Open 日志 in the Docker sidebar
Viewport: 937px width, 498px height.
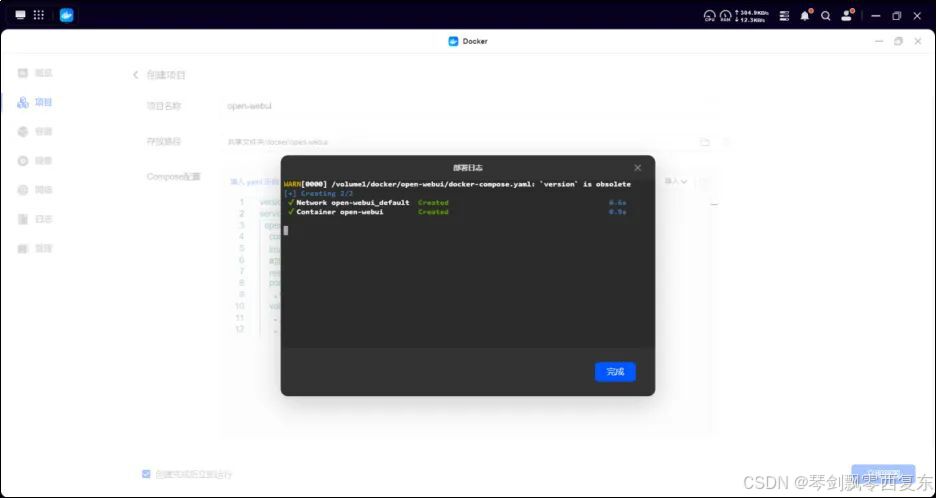[35, 219]
